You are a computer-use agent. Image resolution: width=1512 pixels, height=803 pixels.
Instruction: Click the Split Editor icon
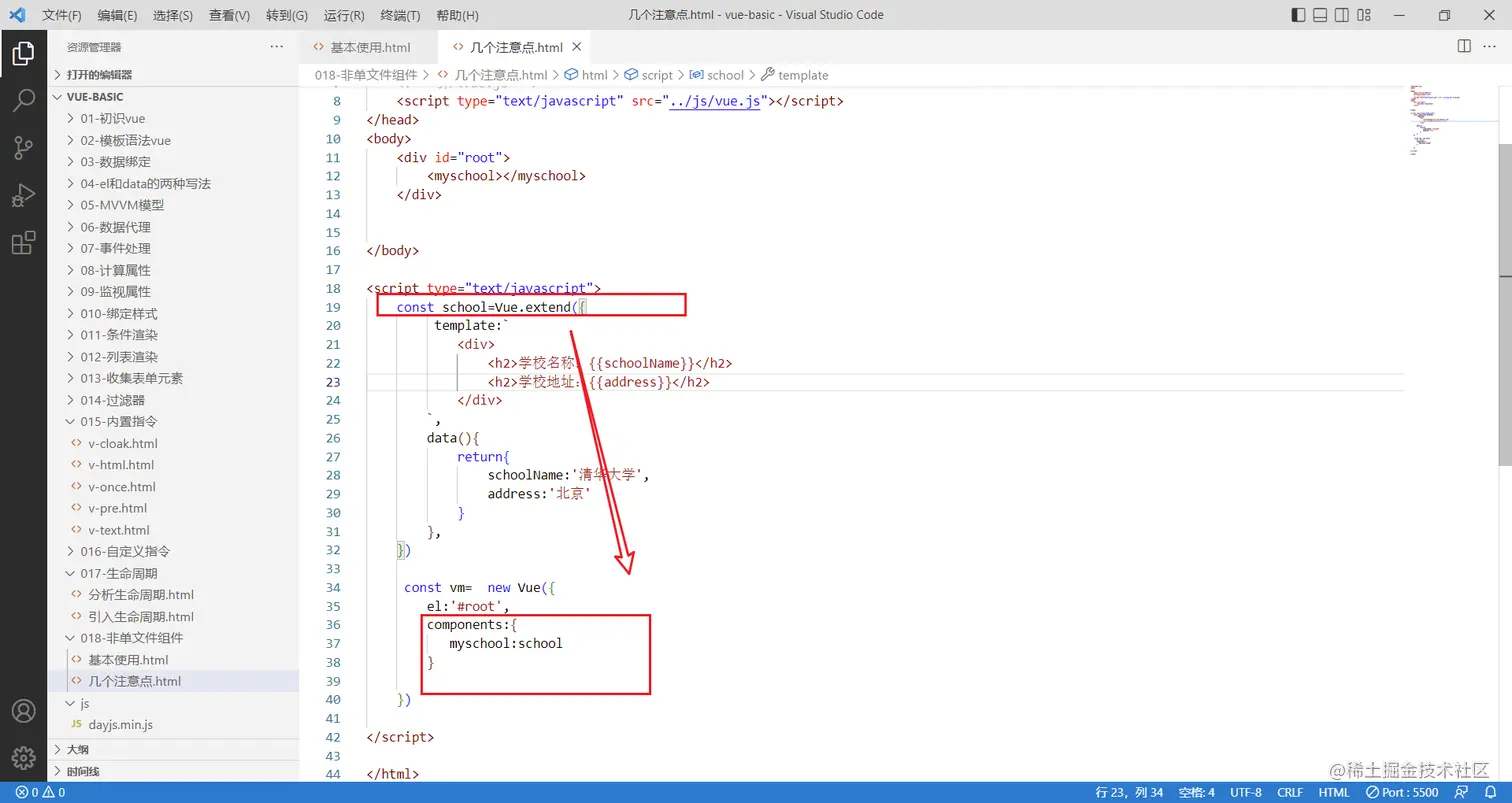1464,47
